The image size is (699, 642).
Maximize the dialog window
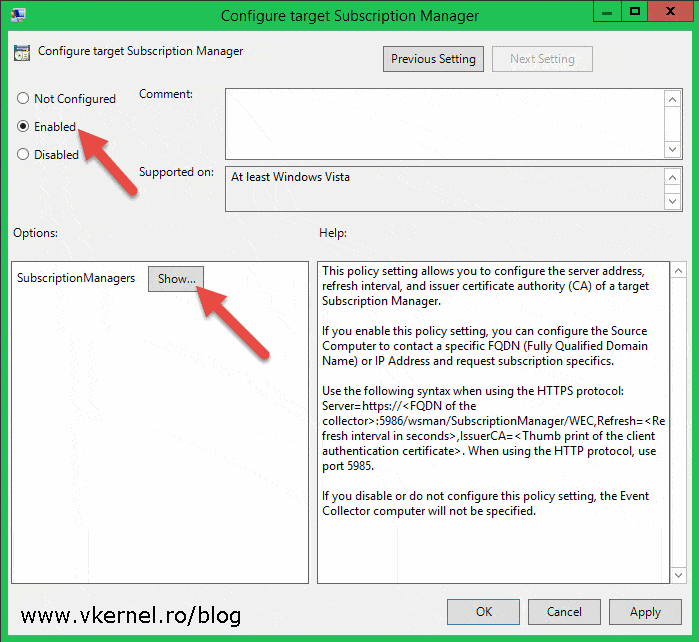point(635,12)
